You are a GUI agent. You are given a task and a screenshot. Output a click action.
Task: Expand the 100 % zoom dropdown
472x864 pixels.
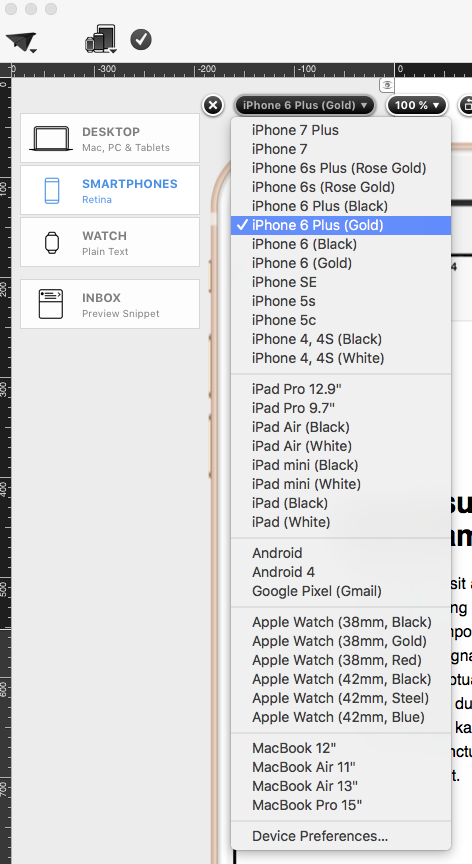coord(416,105)
